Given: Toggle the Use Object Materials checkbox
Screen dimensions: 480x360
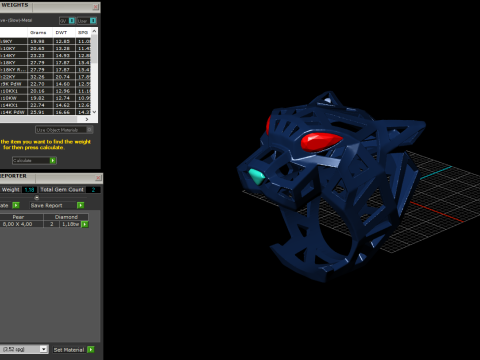Looking at the screenshot, I should tap(90, 130).
